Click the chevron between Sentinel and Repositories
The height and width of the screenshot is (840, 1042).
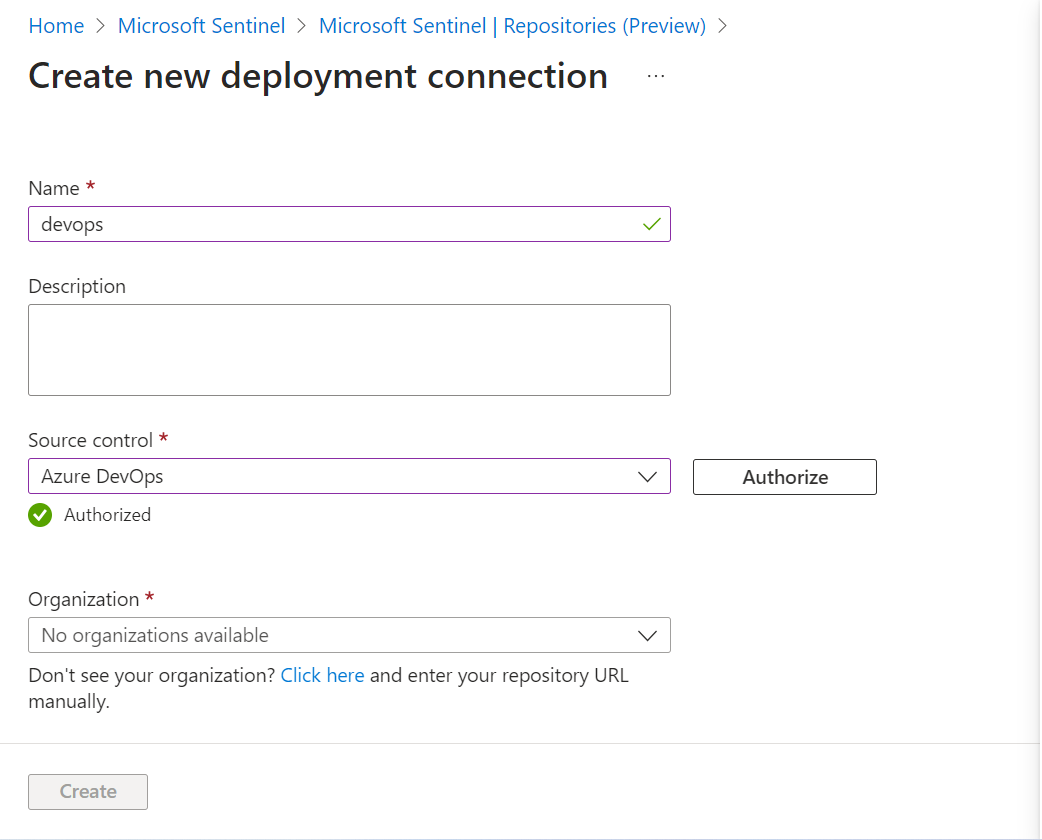(x=302, y=26)
